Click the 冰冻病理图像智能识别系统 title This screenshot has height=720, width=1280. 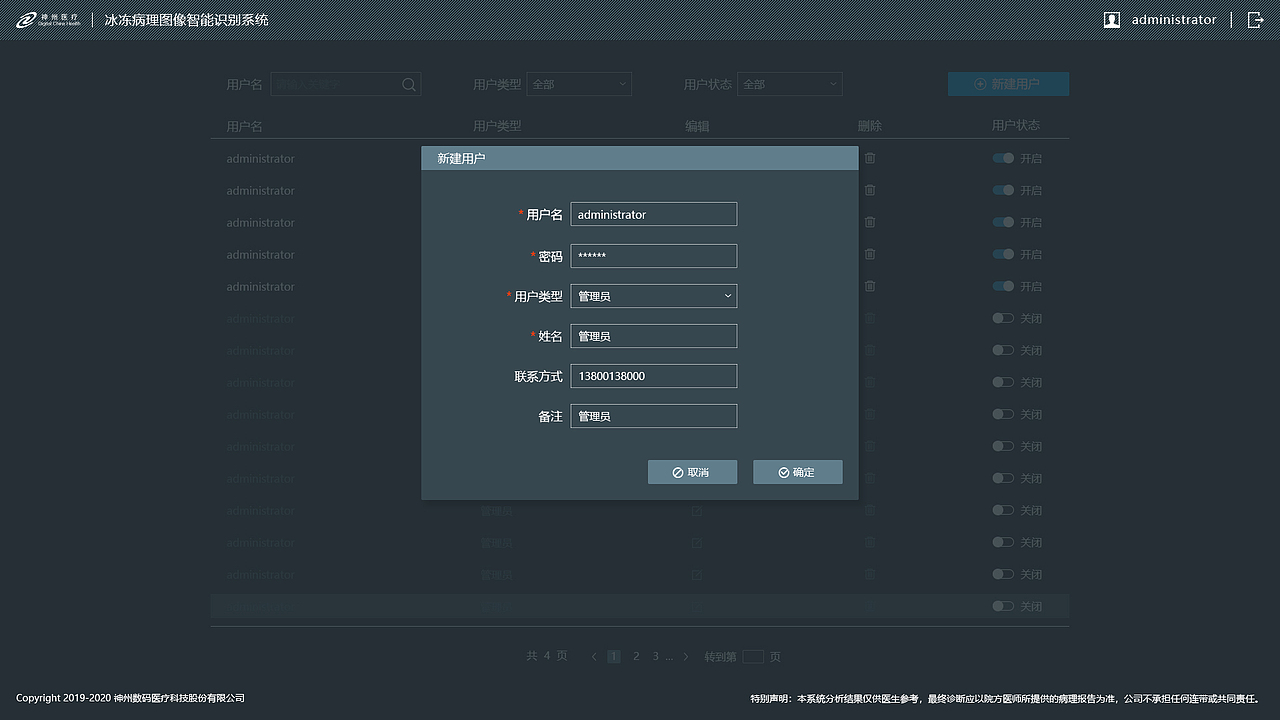(187, 20)
